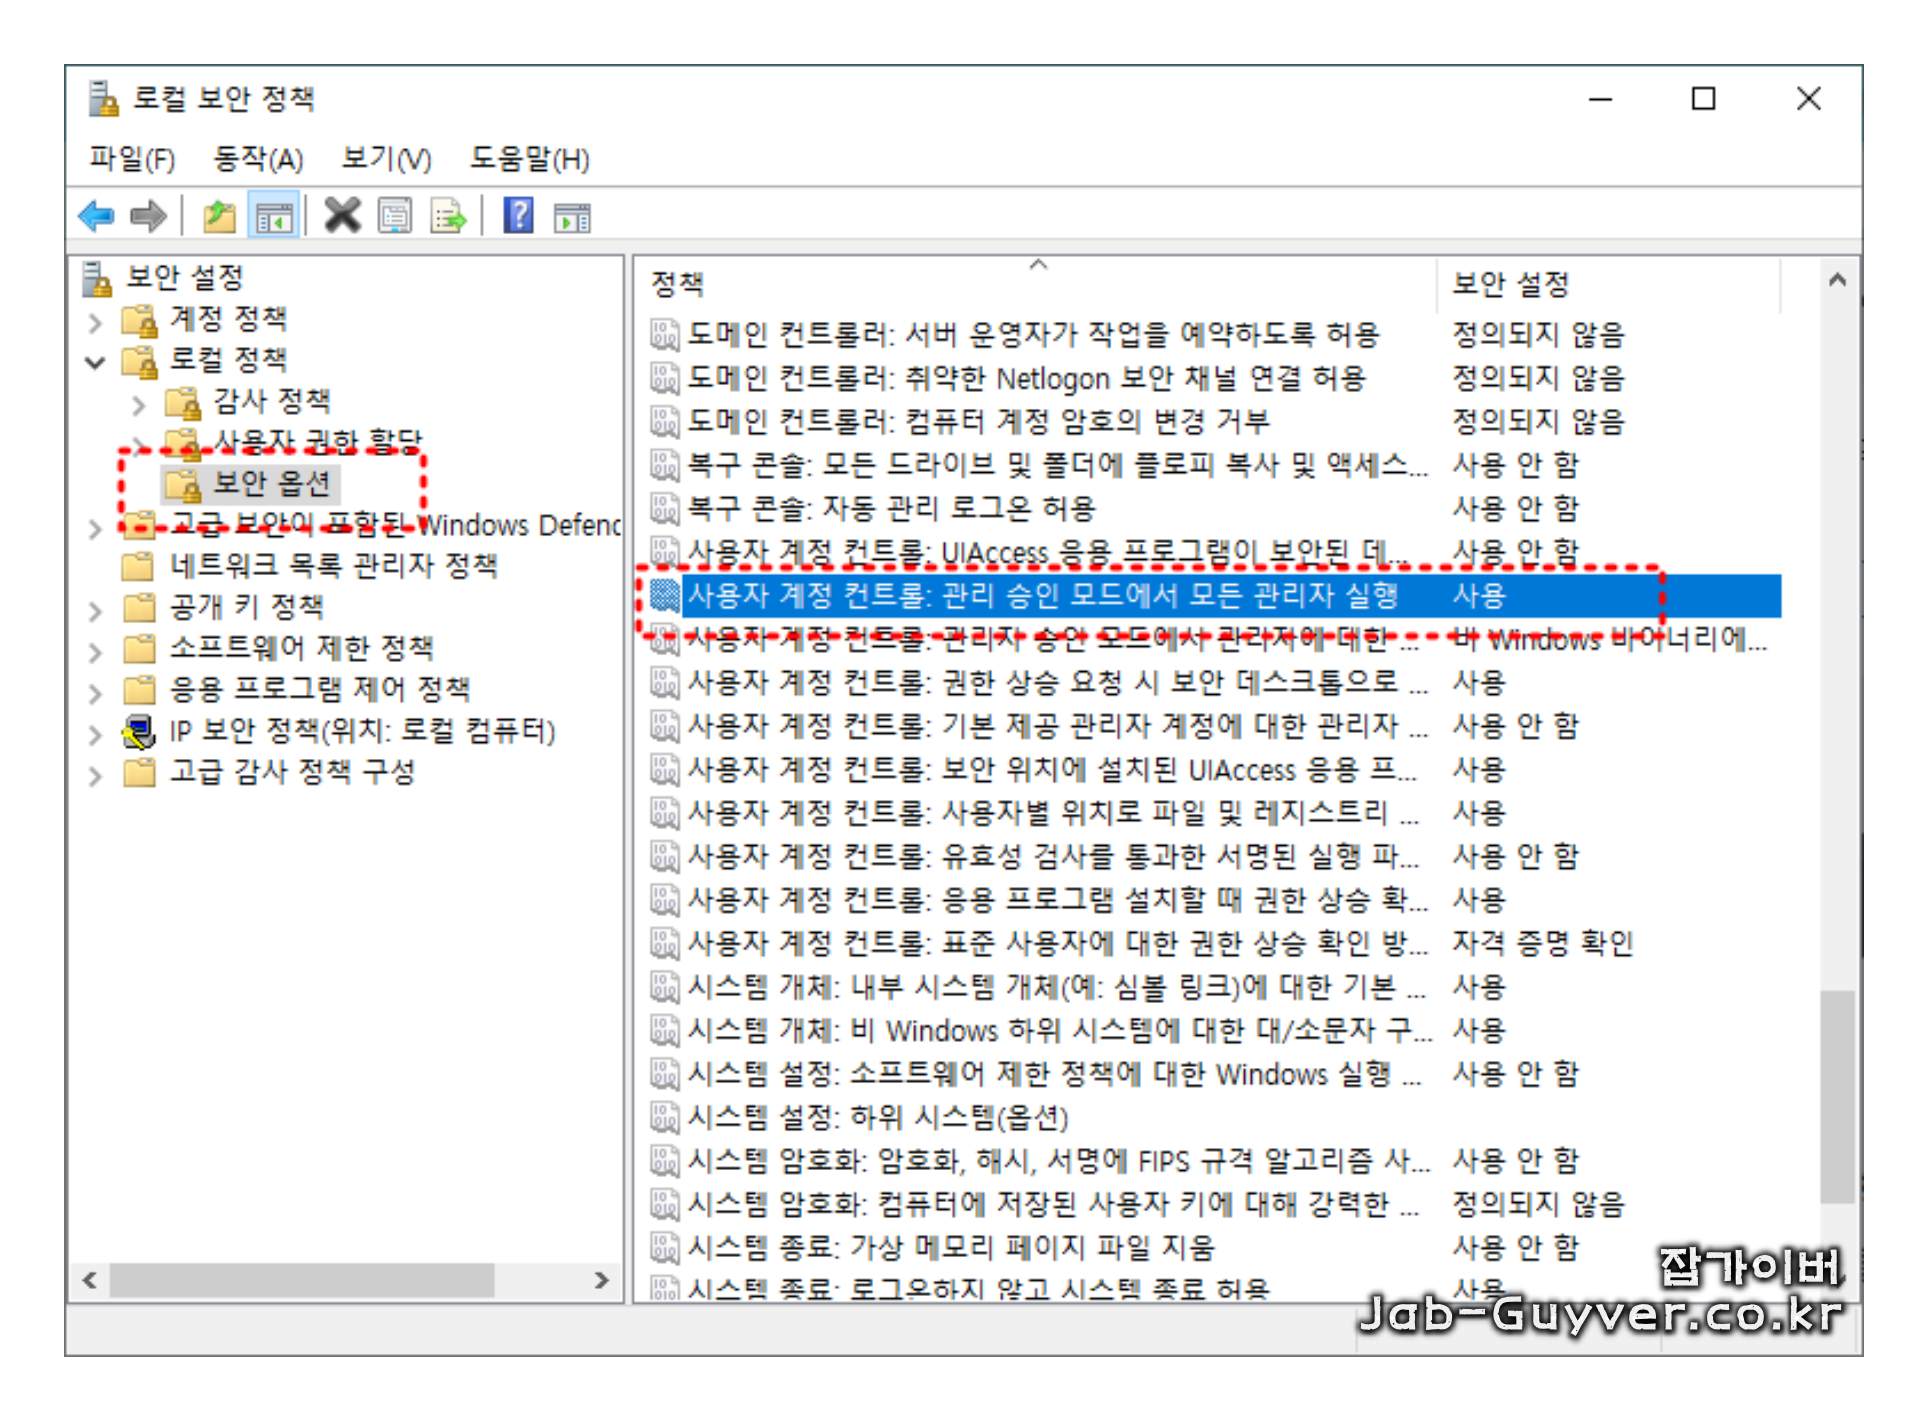The height and width of the screenshot is (1421, 1928).
Task: Expand the 공개 키 정책 node
Action: [x=95, y=610]
